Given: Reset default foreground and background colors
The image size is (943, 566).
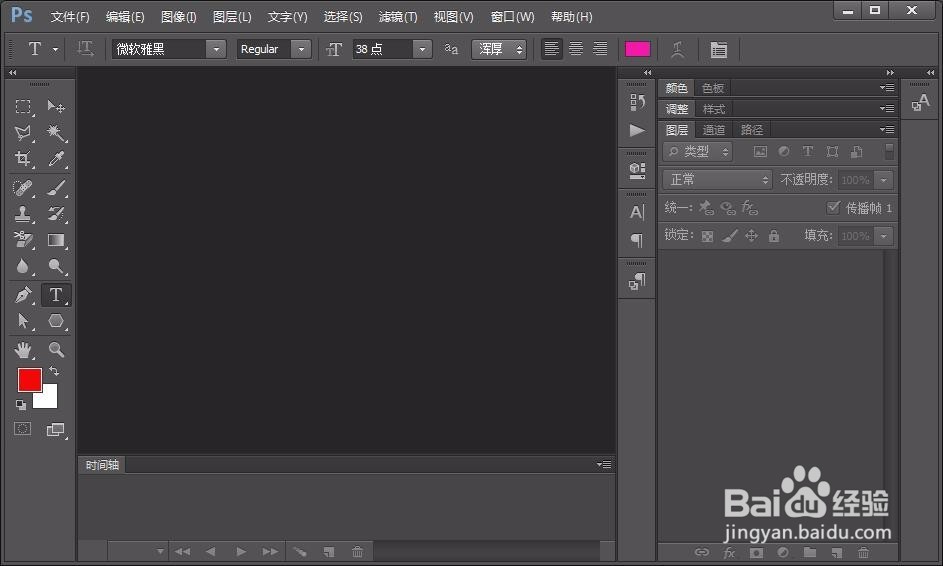Looking at the screenshot, I should tap(20, 405).
